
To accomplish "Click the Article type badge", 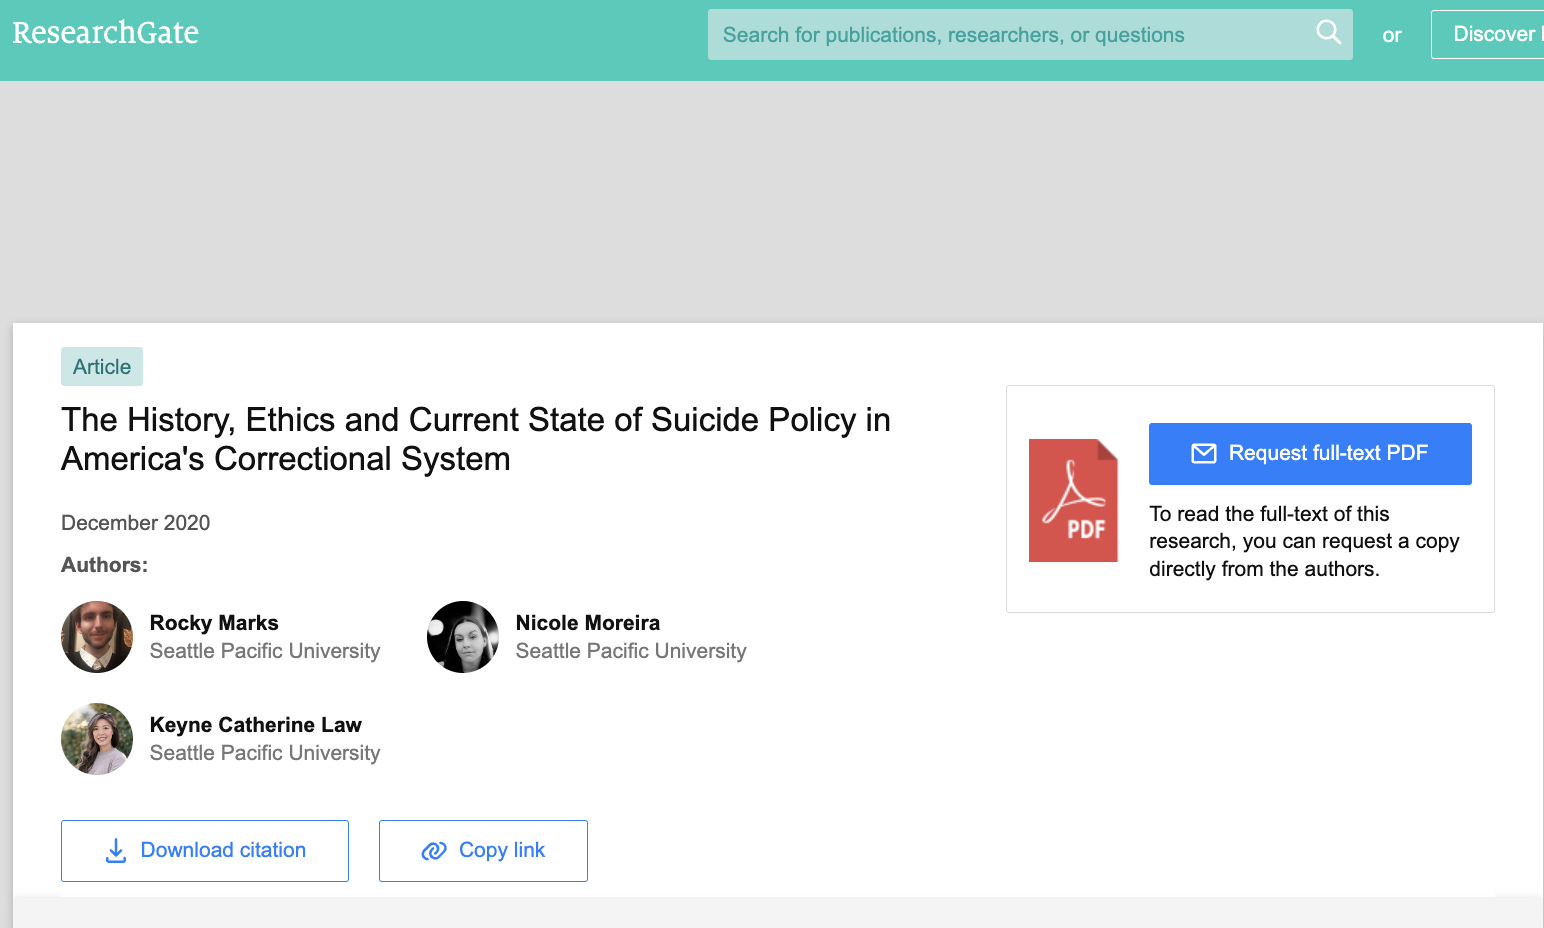I will click(x=102, y=367).
